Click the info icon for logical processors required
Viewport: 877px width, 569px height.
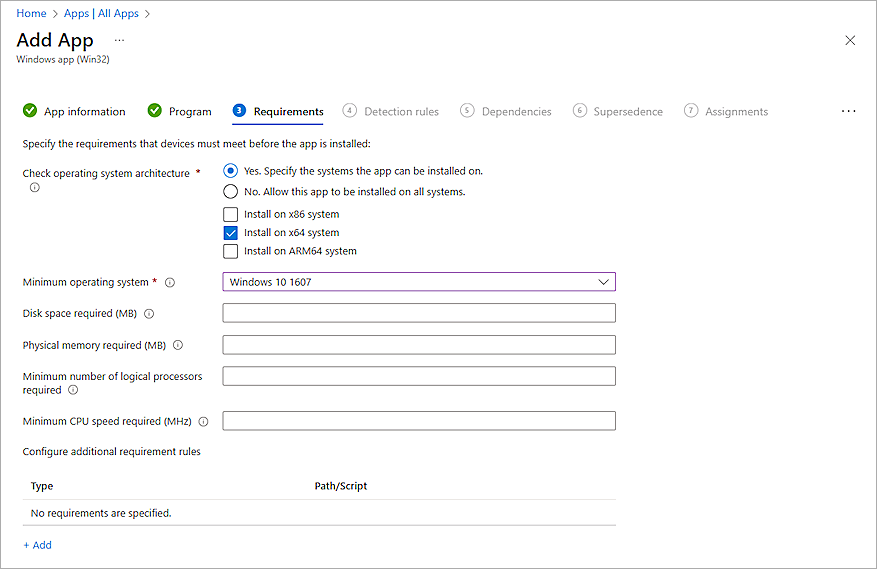click(x=73, y=390)
